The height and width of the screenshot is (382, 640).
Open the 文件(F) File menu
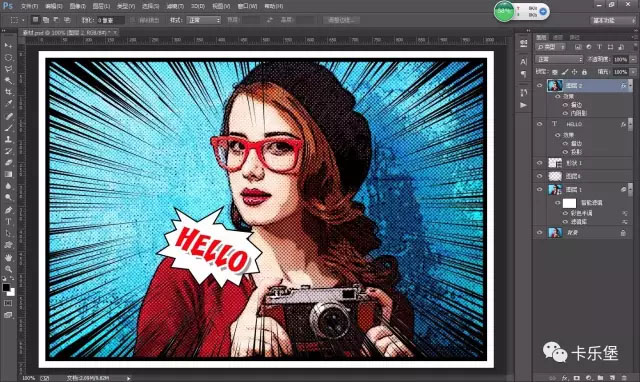[x=29, y=6]
